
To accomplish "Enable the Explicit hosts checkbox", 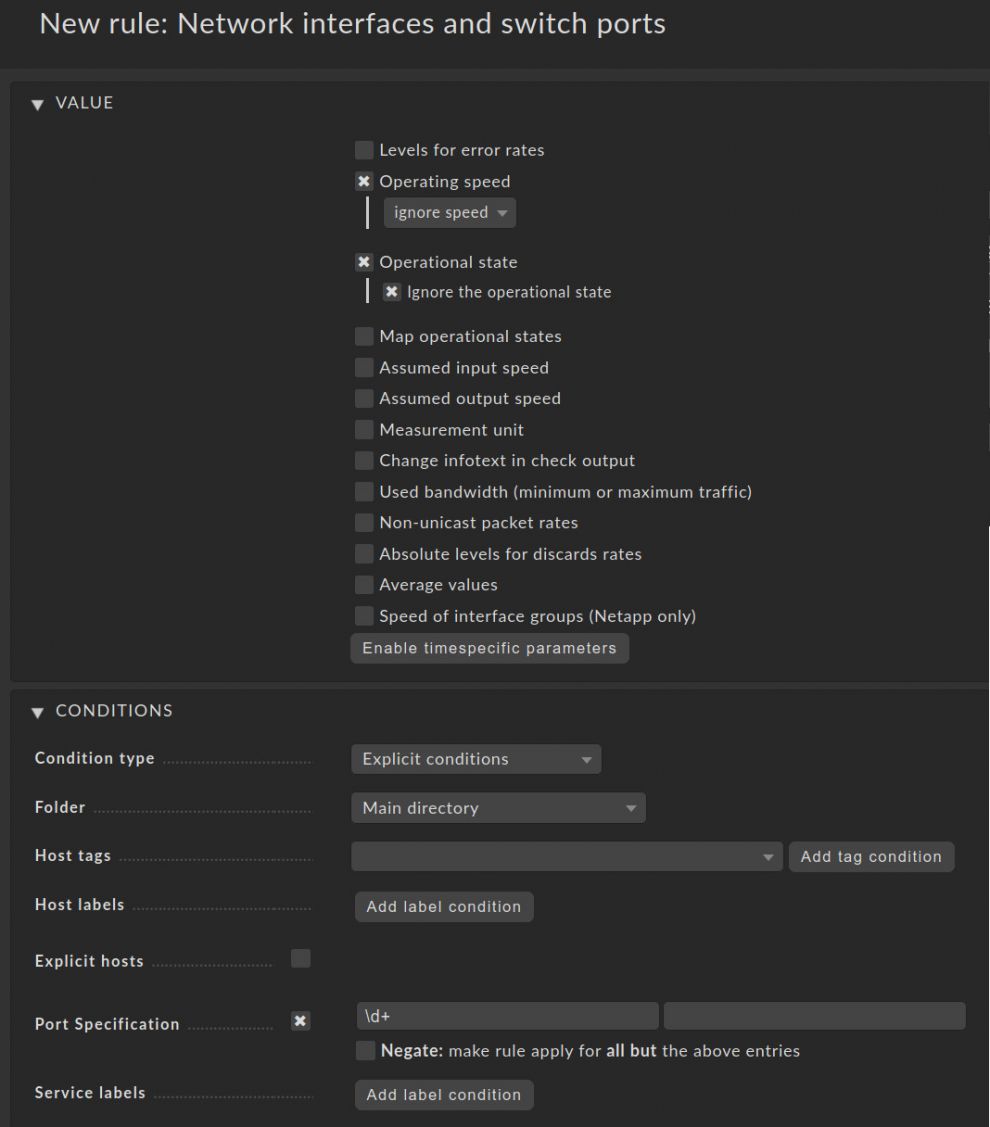I will pos(301,958).
